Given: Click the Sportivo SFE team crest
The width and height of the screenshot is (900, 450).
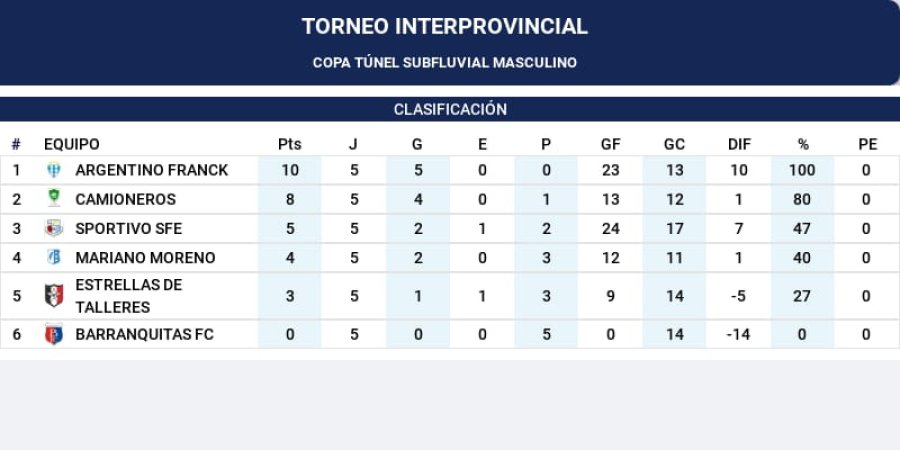Looking at the screenshot, I should point(54,228).
